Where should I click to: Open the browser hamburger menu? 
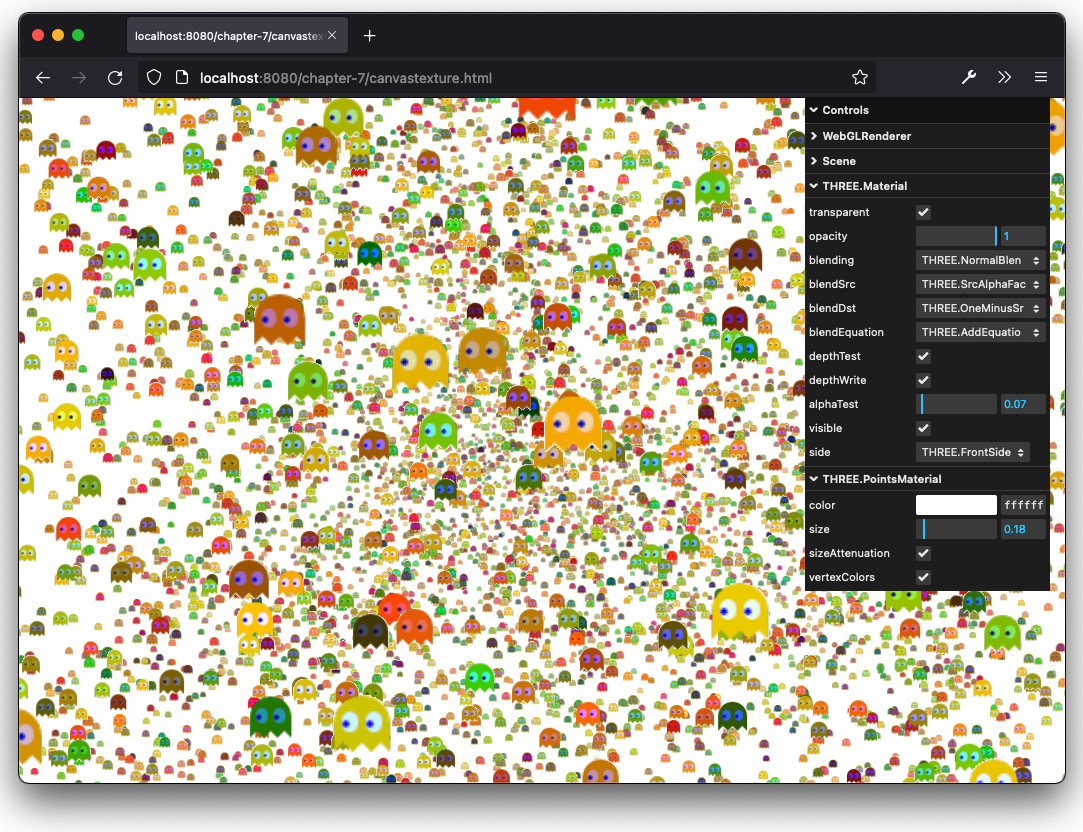1041,77
